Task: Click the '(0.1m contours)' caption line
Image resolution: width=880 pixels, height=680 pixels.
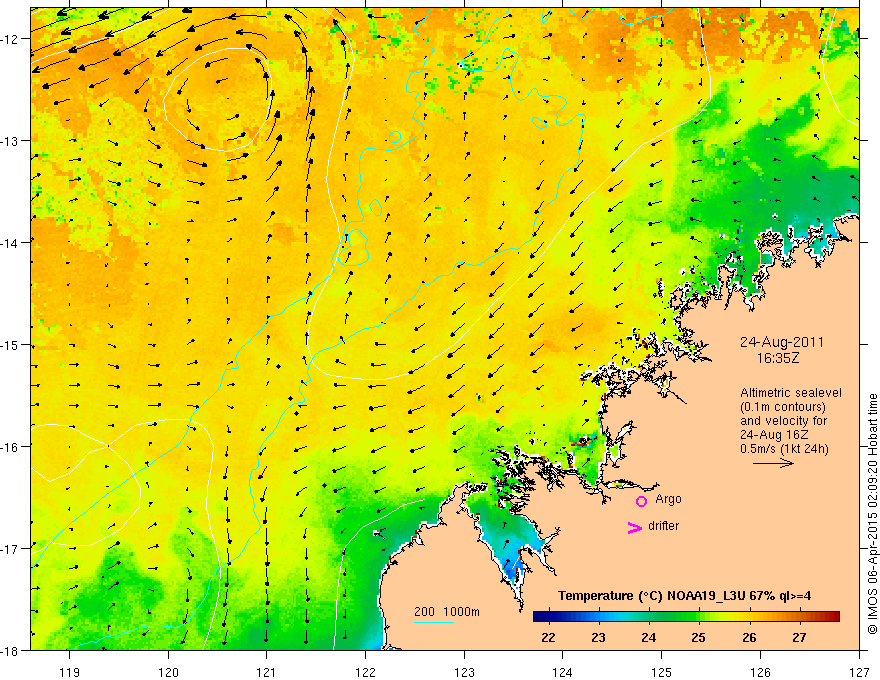Action: (782, 407)
